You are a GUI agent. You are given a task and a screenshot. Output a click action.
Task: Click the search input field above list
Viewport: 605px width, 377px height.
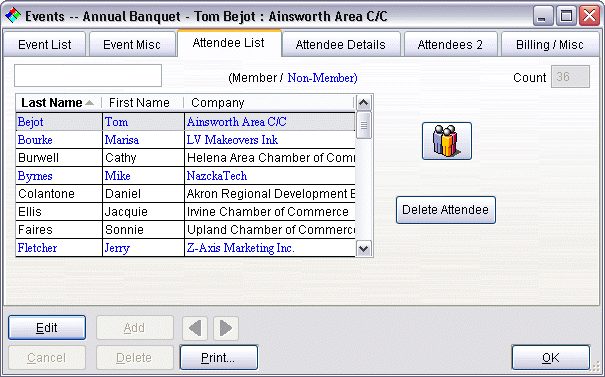coord(88,76)
